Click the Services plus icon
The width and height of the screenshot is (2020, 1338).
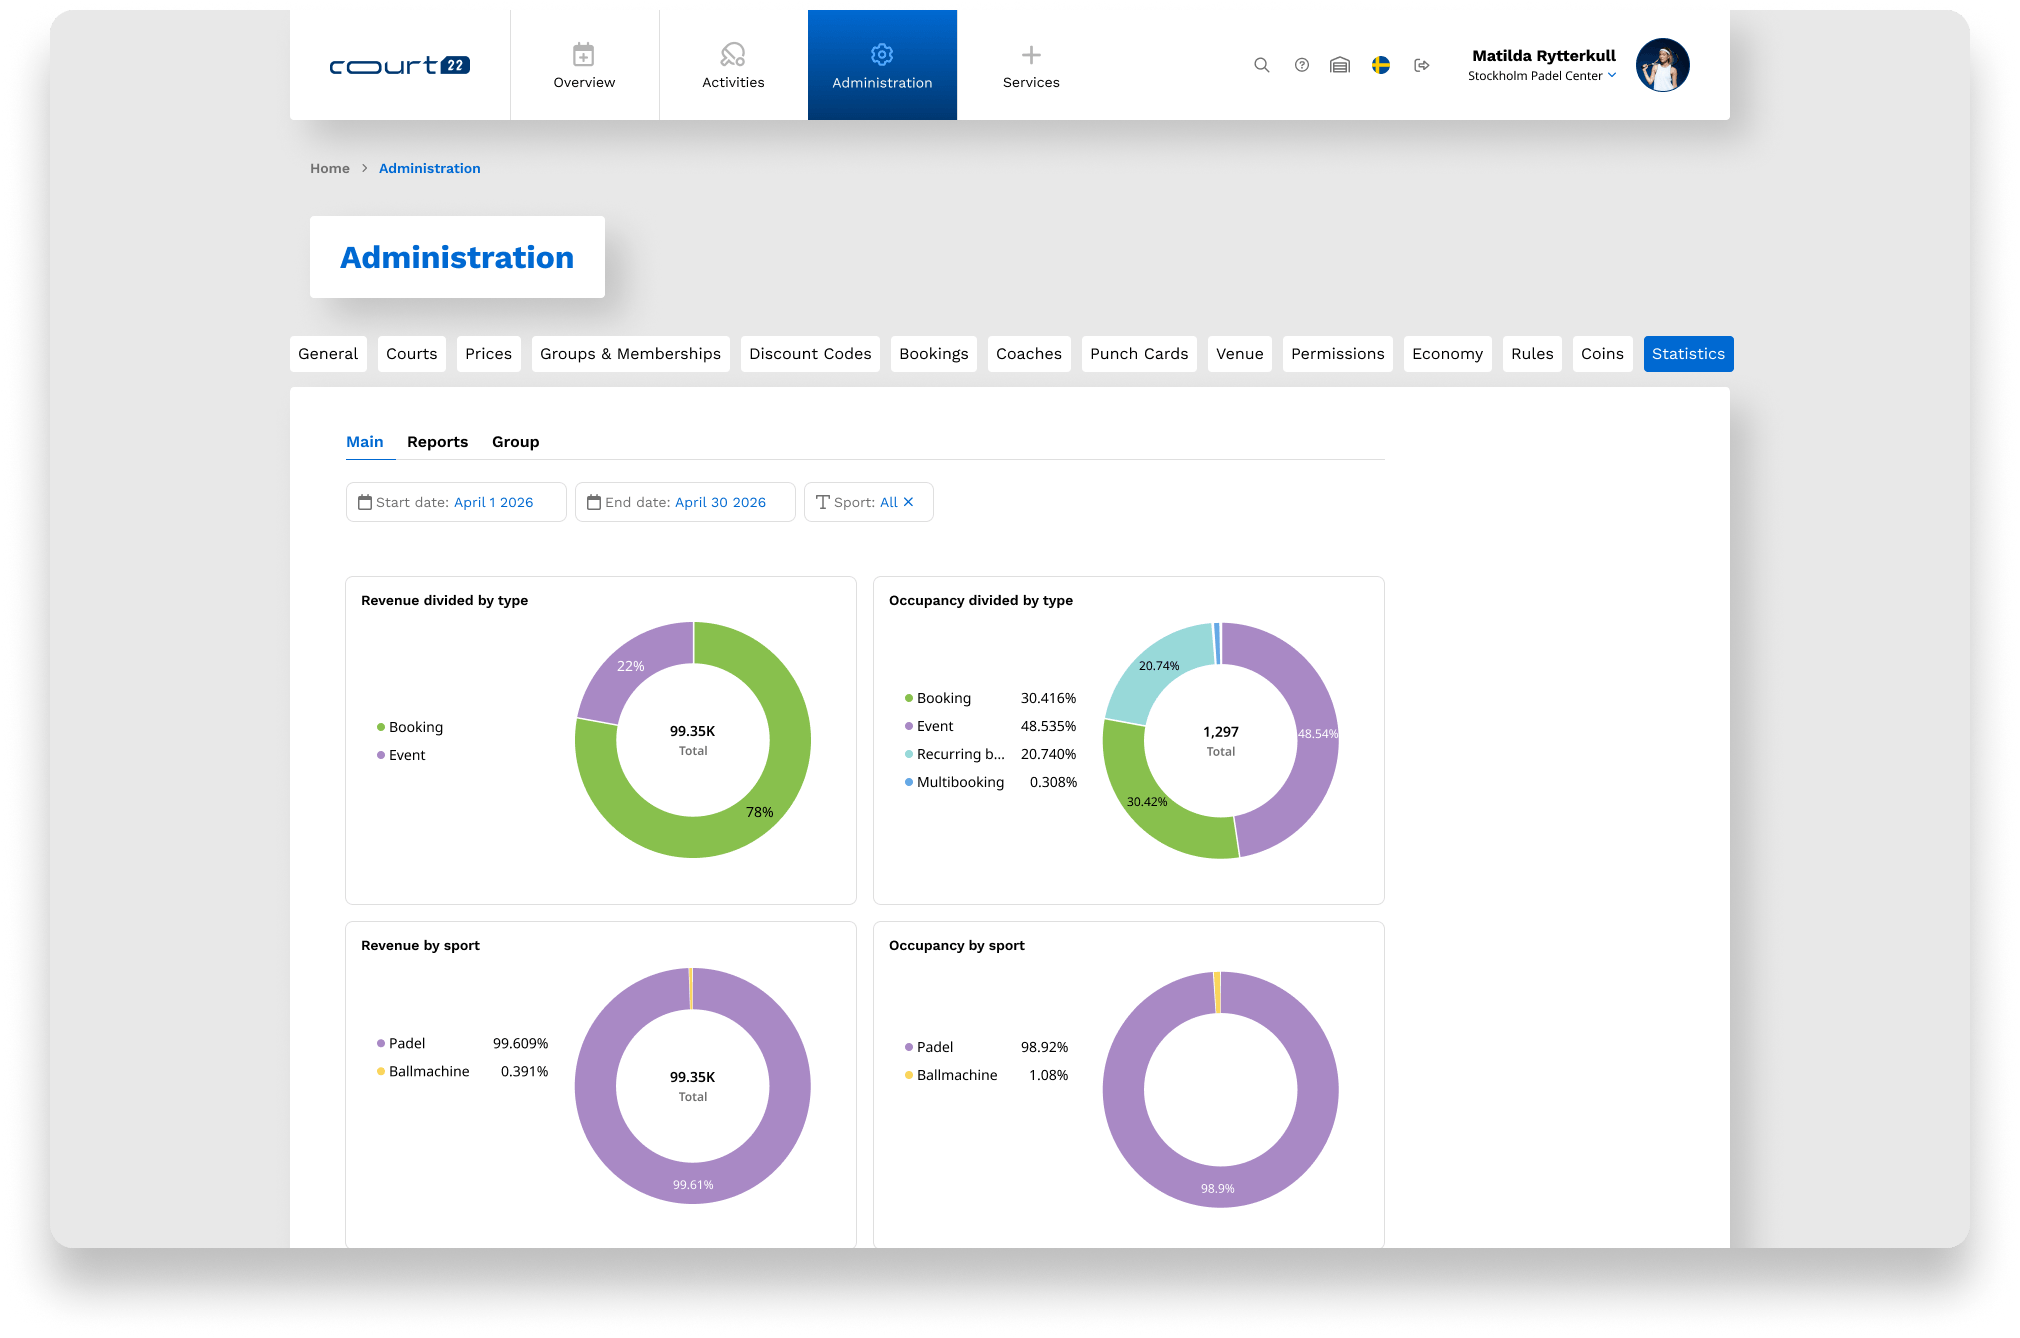pos(1031,54)
